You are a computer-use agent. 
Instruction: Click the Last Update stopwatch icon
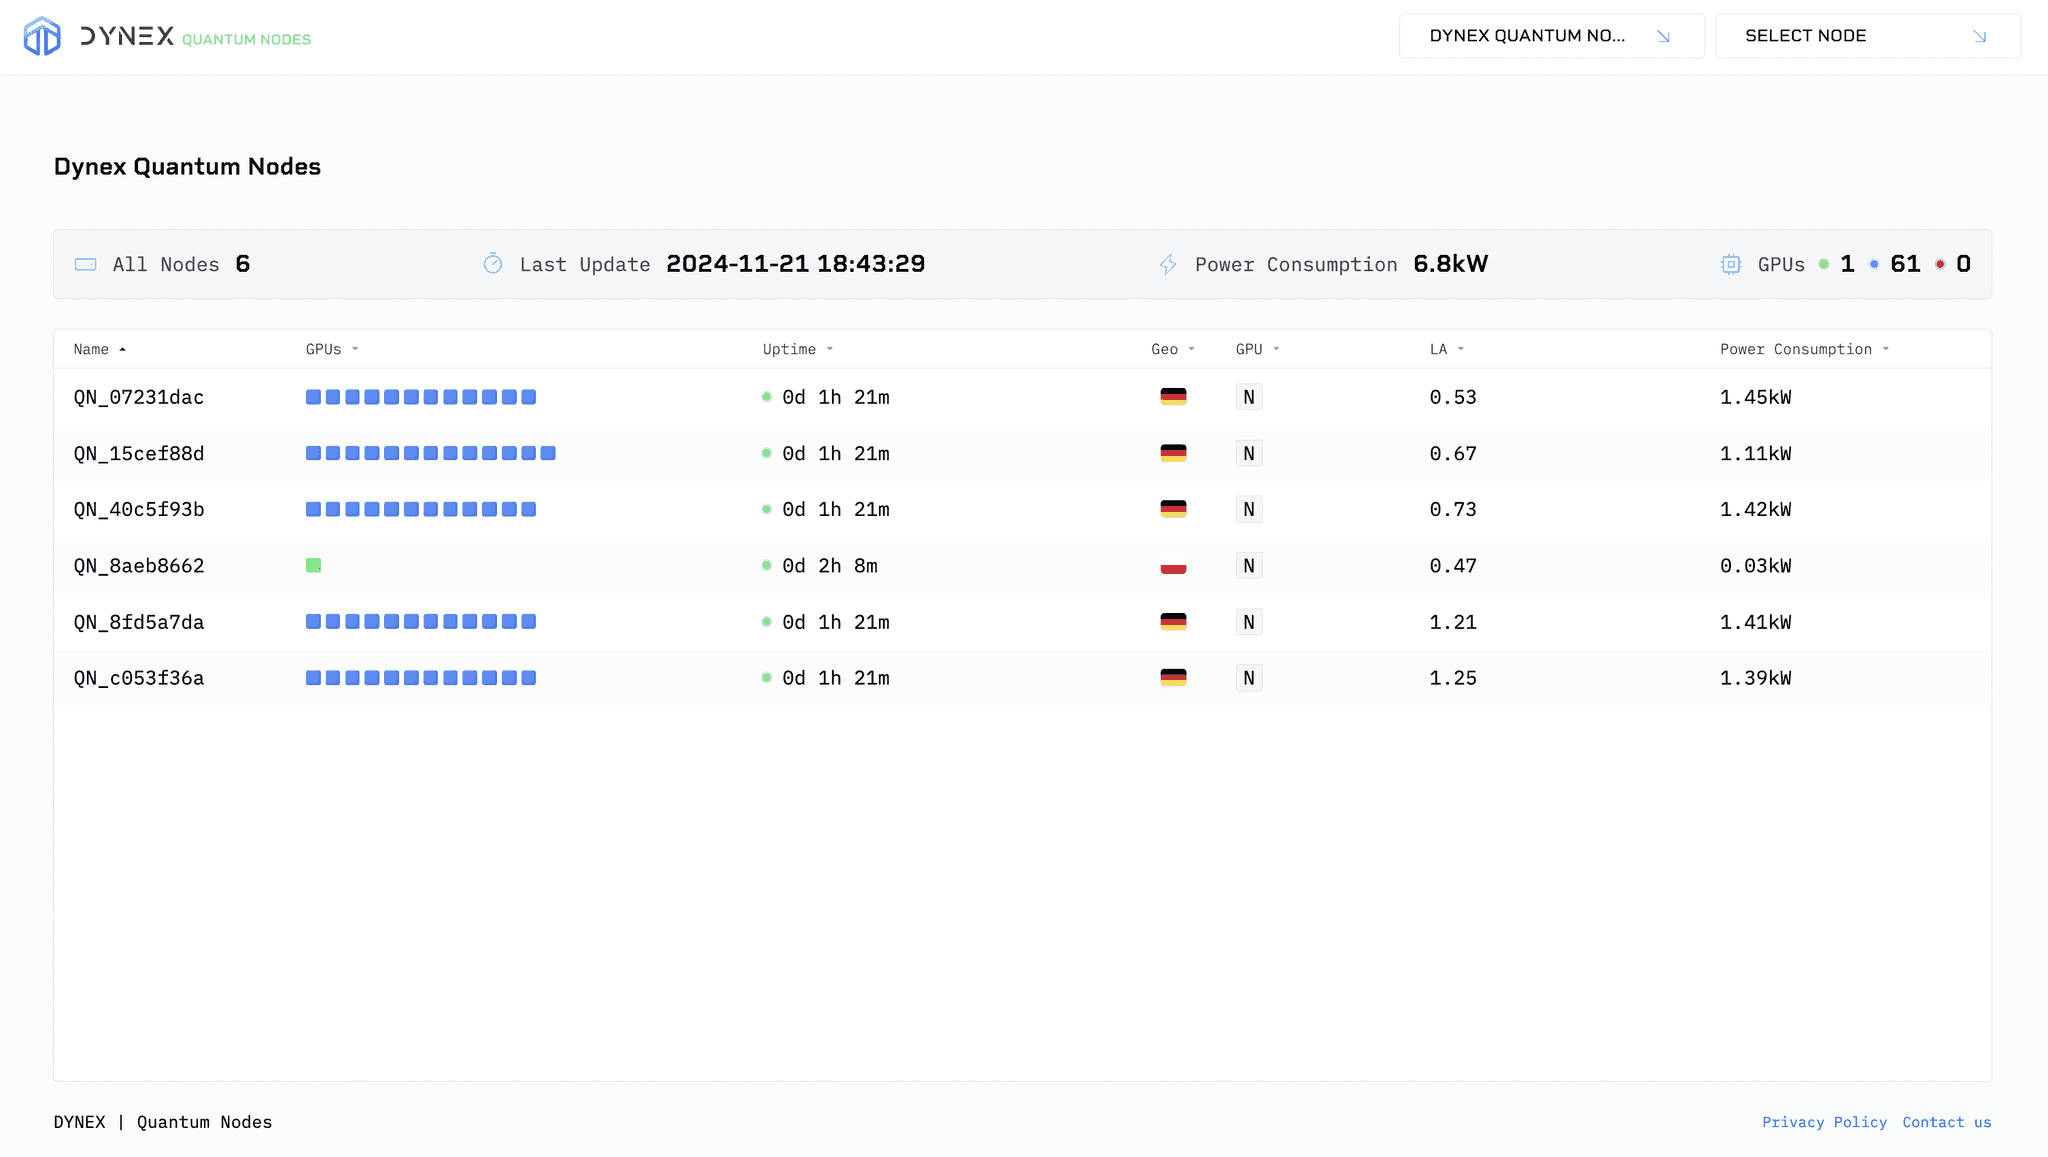tap(493, 264)
